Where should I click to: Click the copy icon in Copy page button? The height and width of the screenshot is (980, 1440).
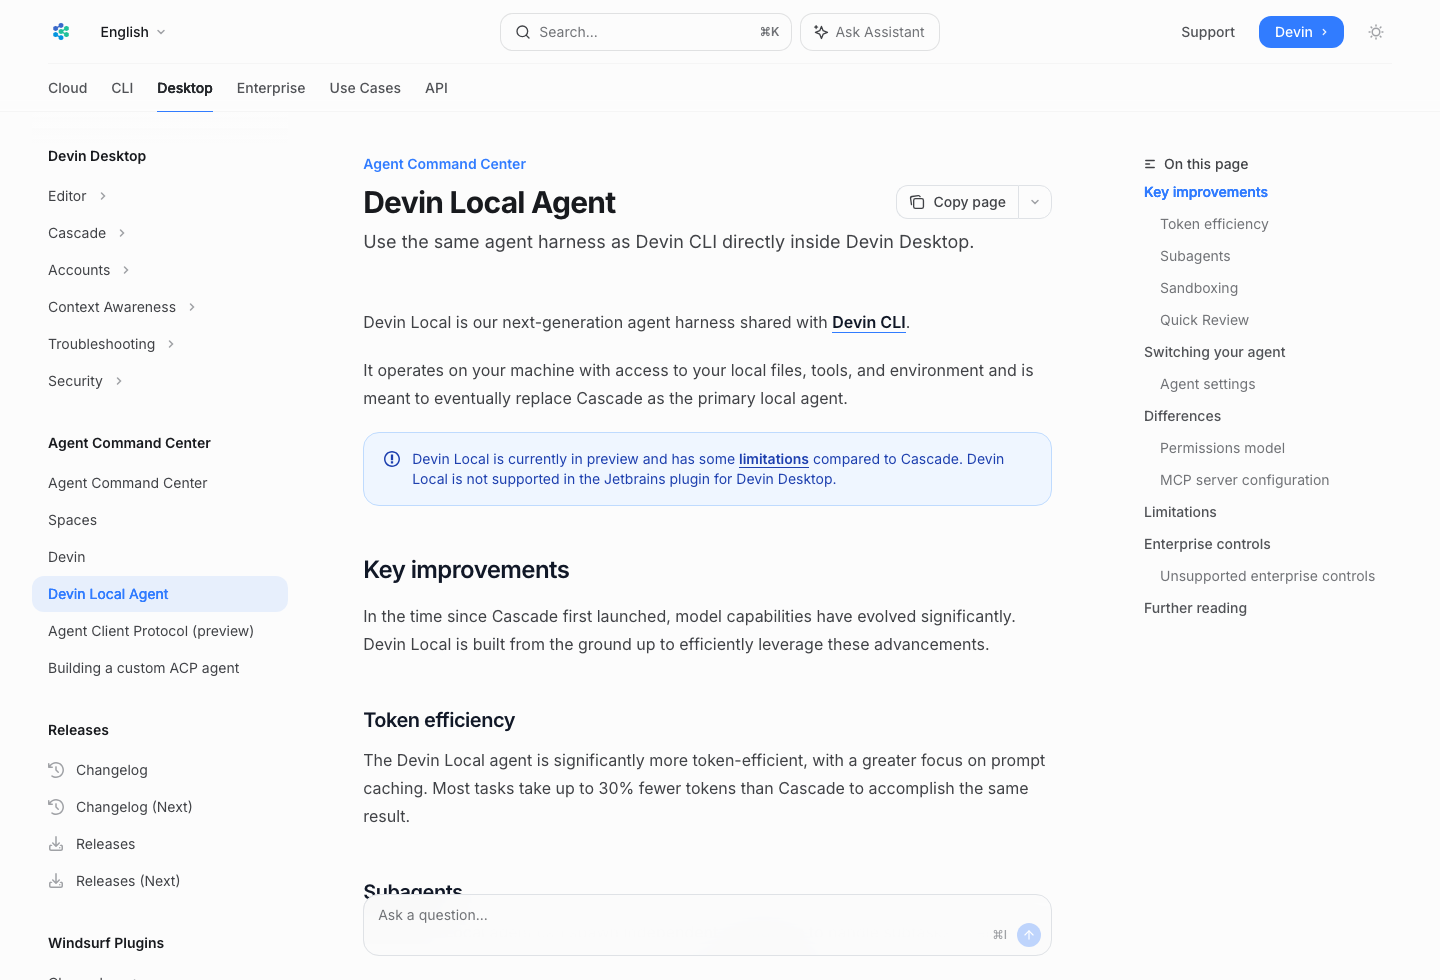pyautogui.click(x=917, y=202)
